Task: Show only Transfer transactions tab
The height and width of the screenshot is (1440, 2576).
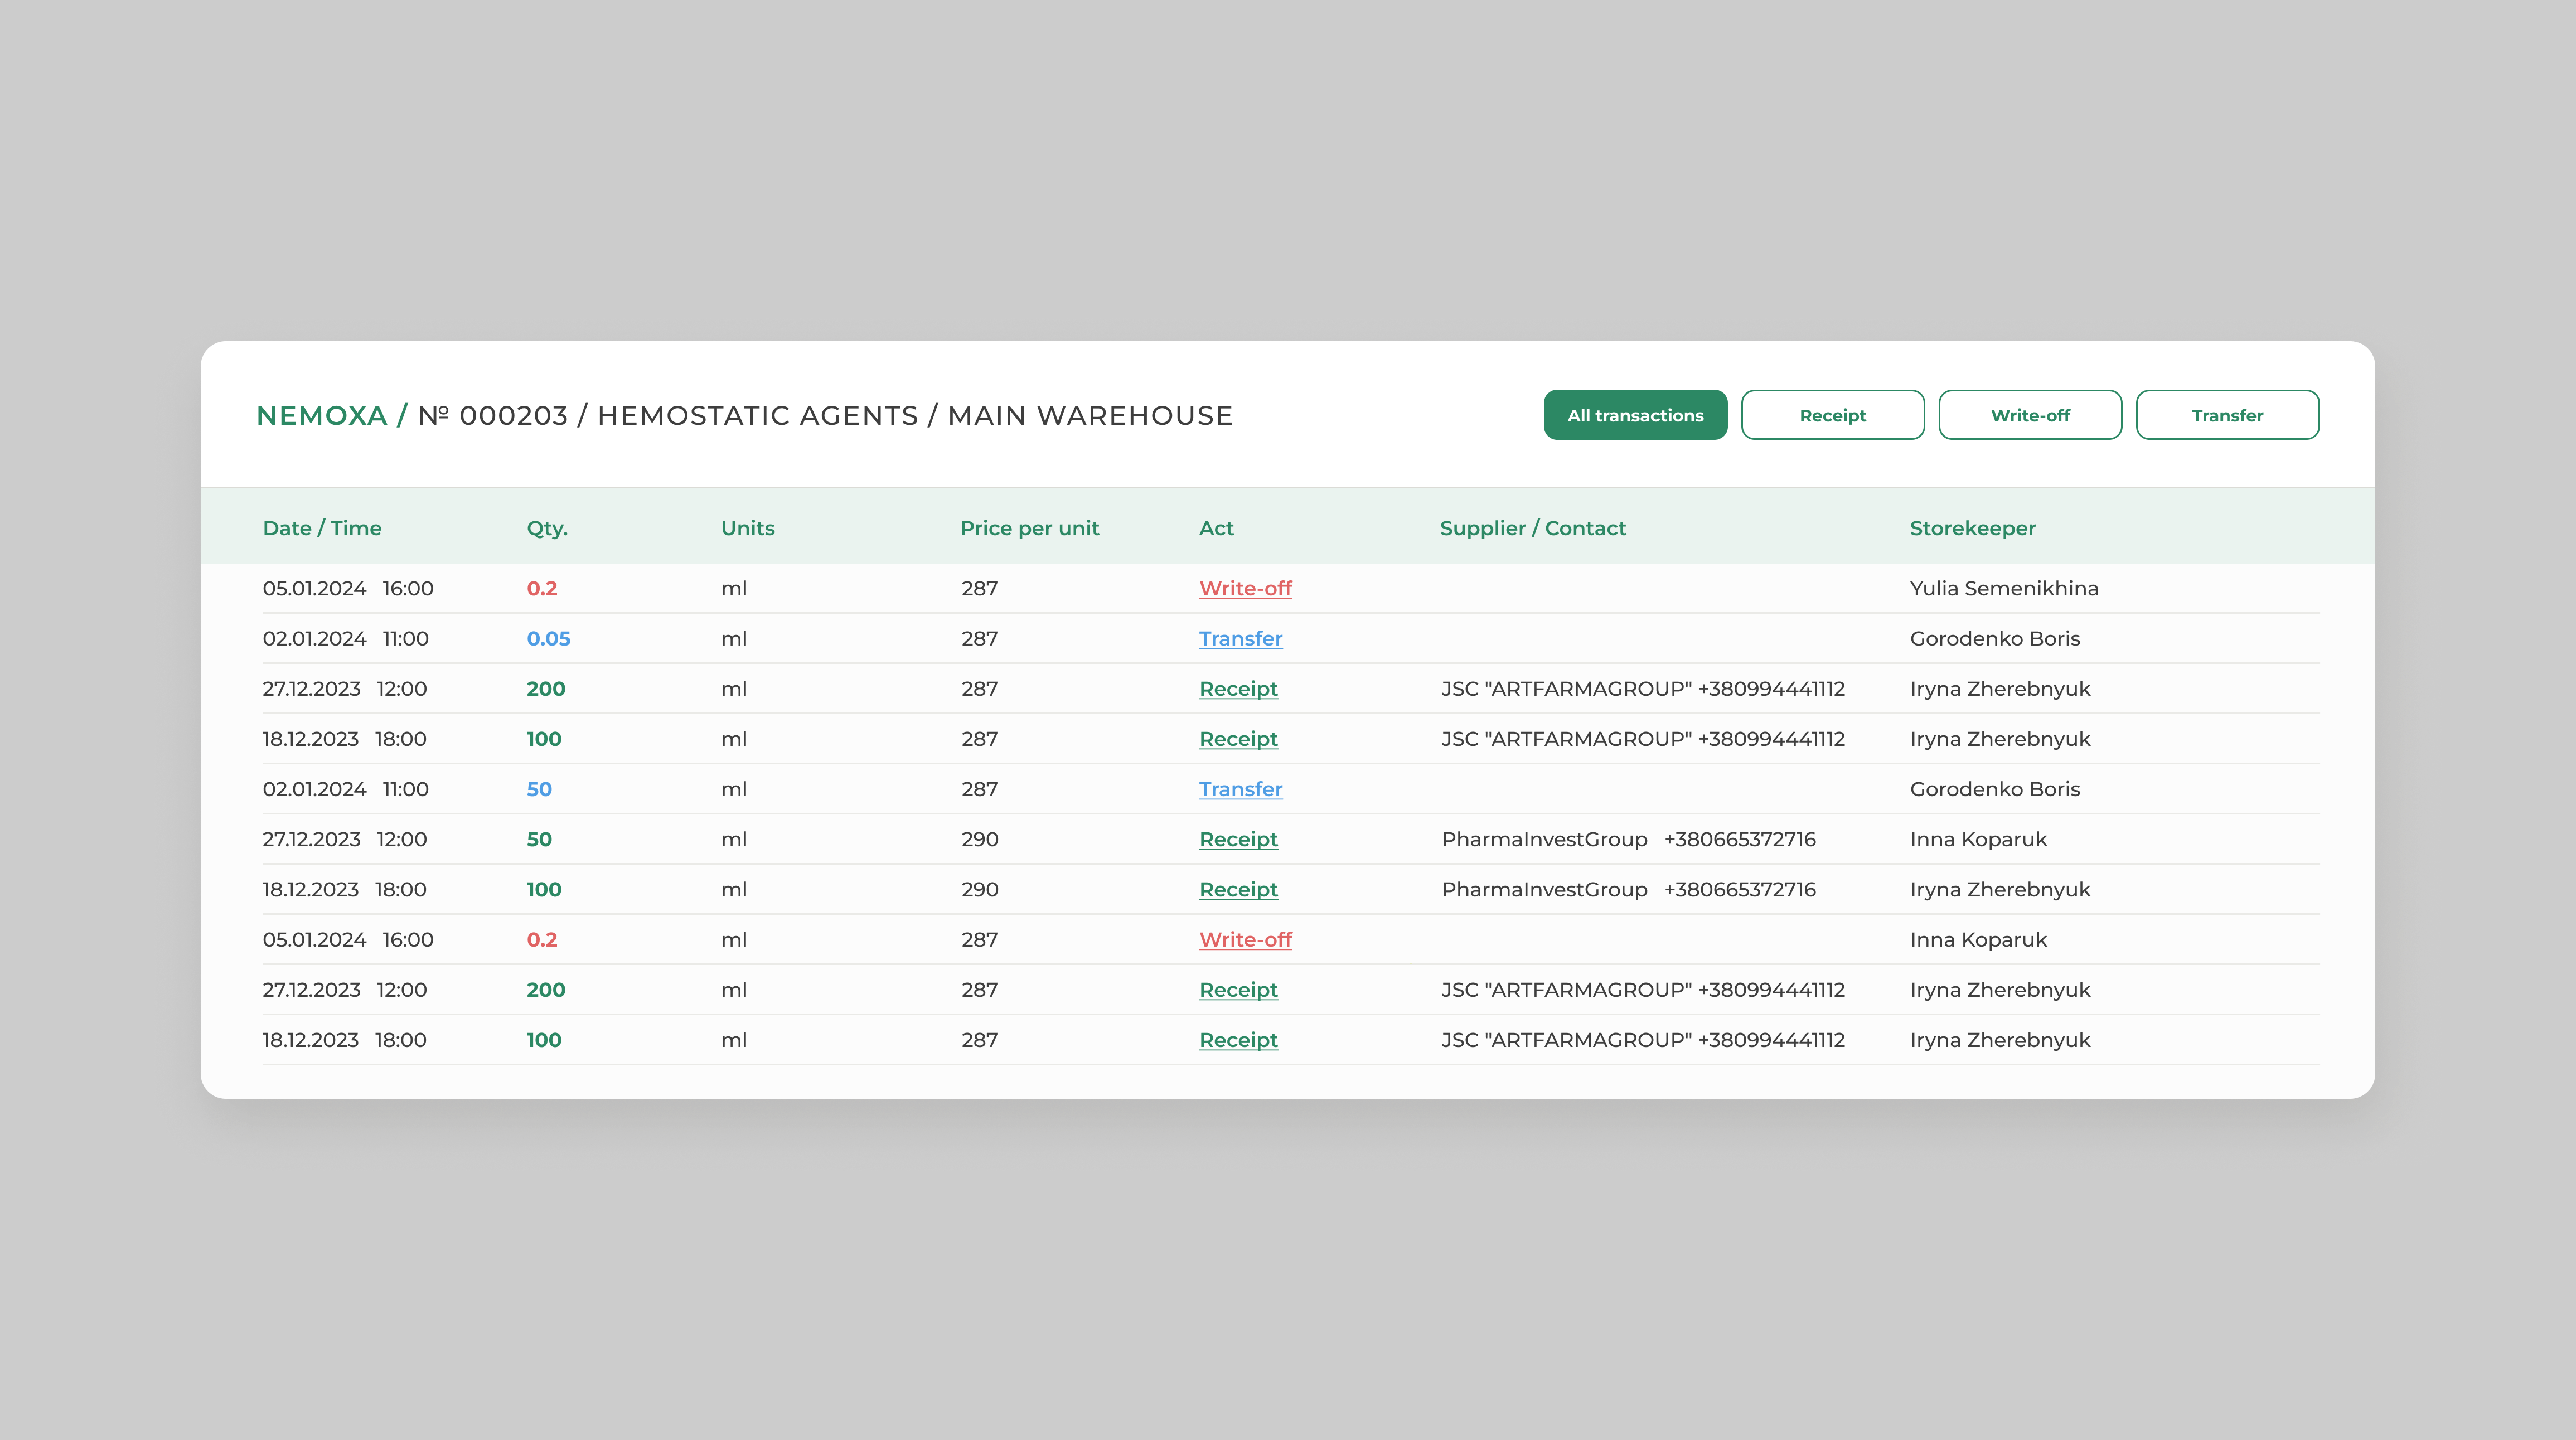Action: pyautogui.click(x=2227, y=415)
